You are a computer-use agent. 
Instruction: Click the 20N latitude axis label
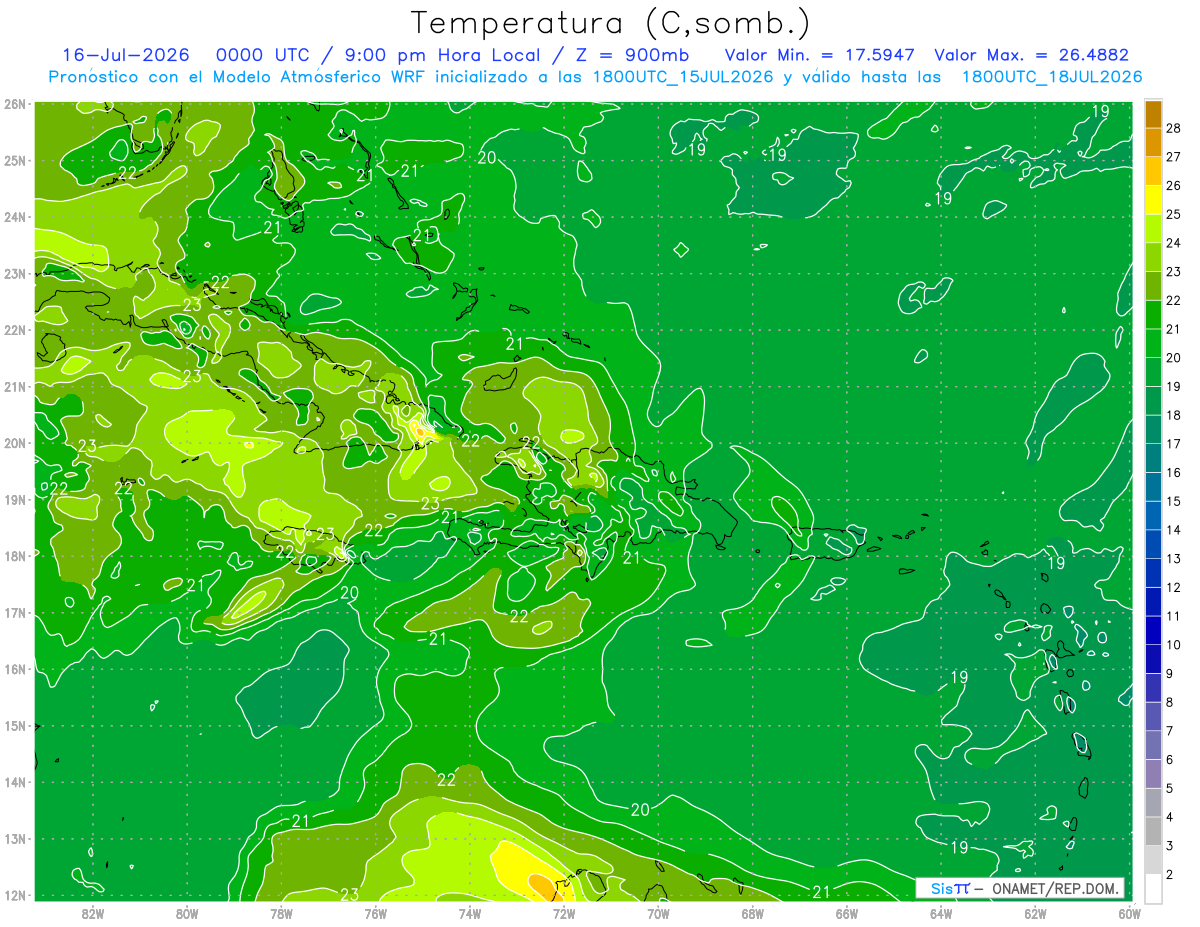click(14, 443)
